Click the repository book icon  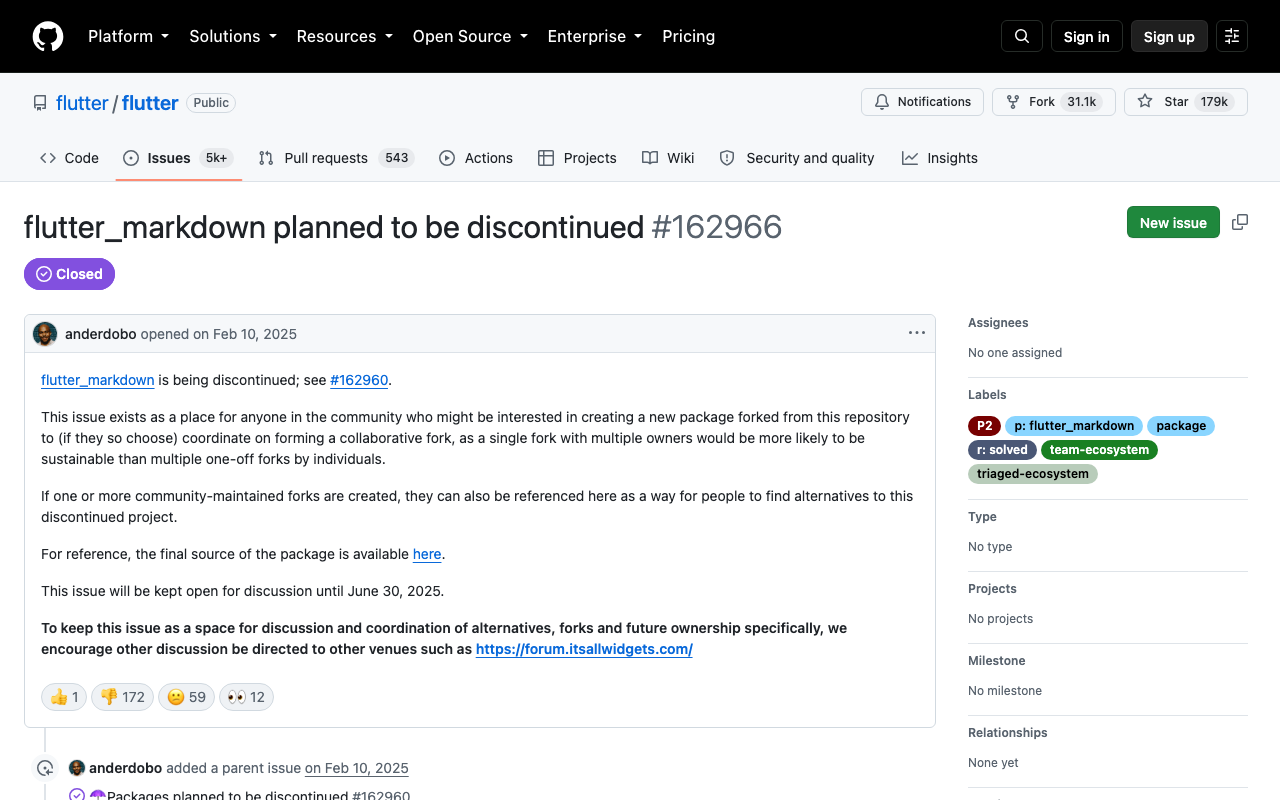[40, 103]
